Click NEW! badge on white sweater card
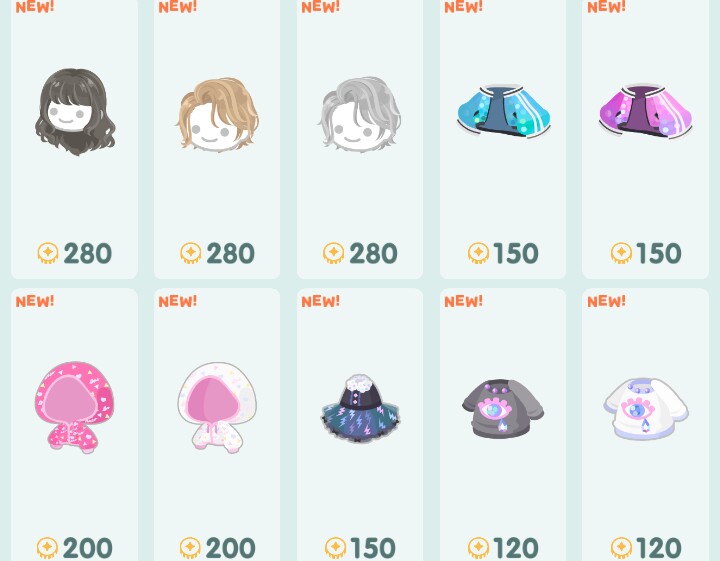The width and height of the screenshot is (720, 561). 606,301
